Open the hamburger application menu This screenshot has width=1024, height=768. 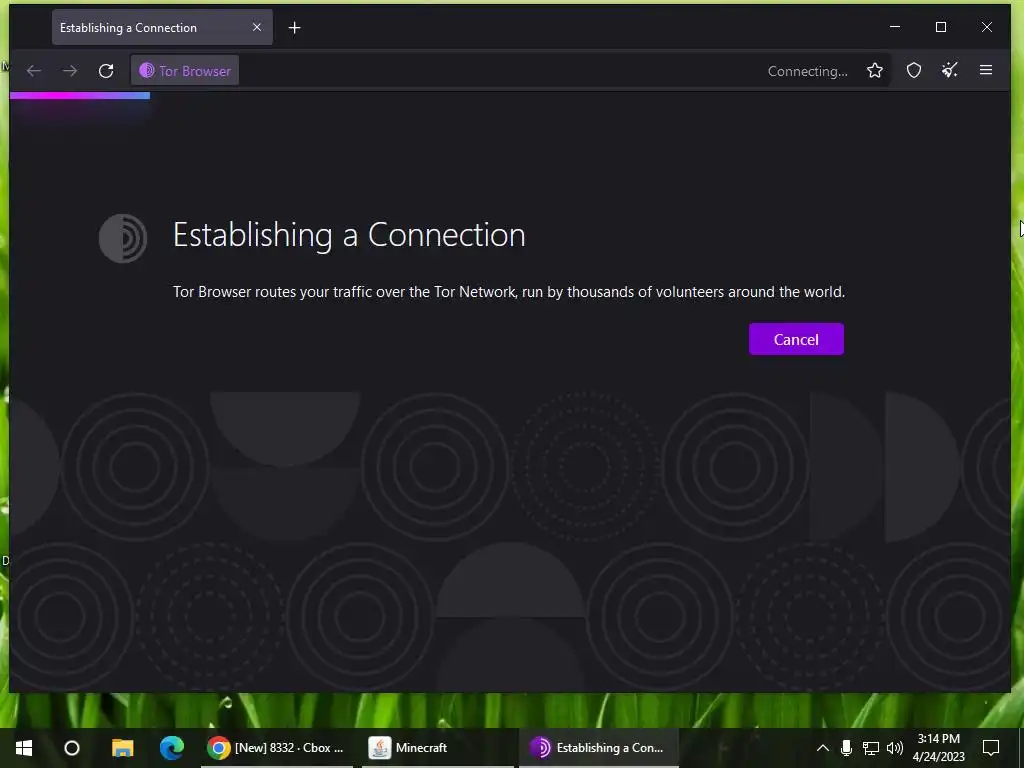click(986, 71)
